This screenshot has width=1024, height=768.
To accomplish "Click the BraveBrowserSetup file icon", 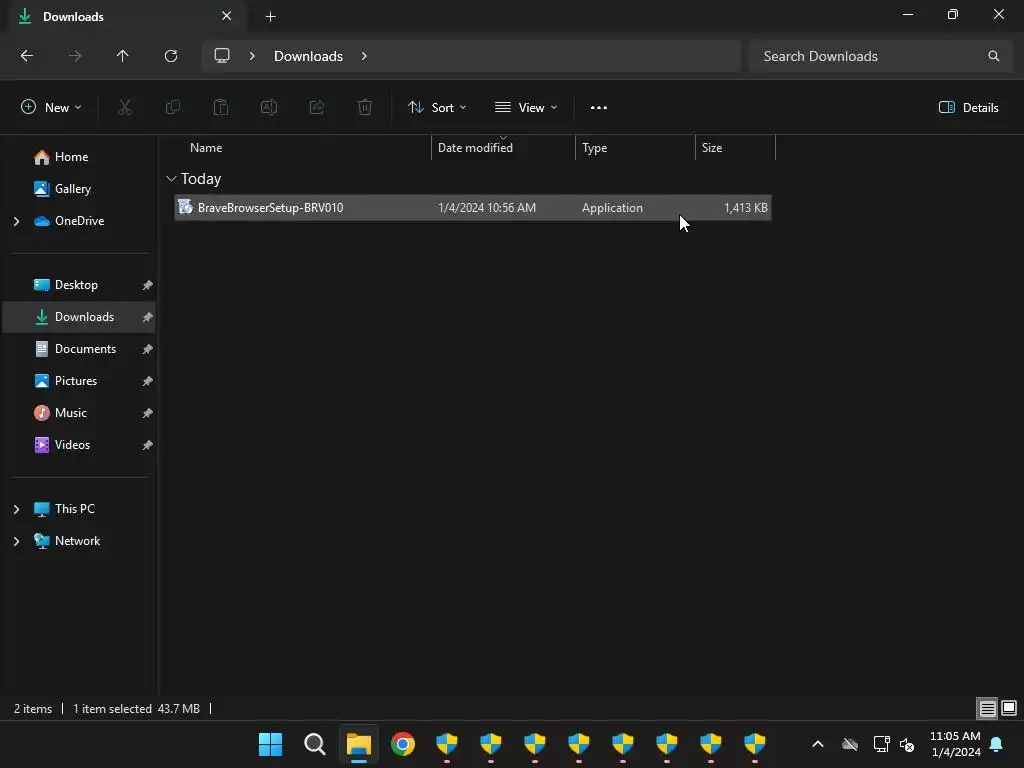I will point(185,208).
